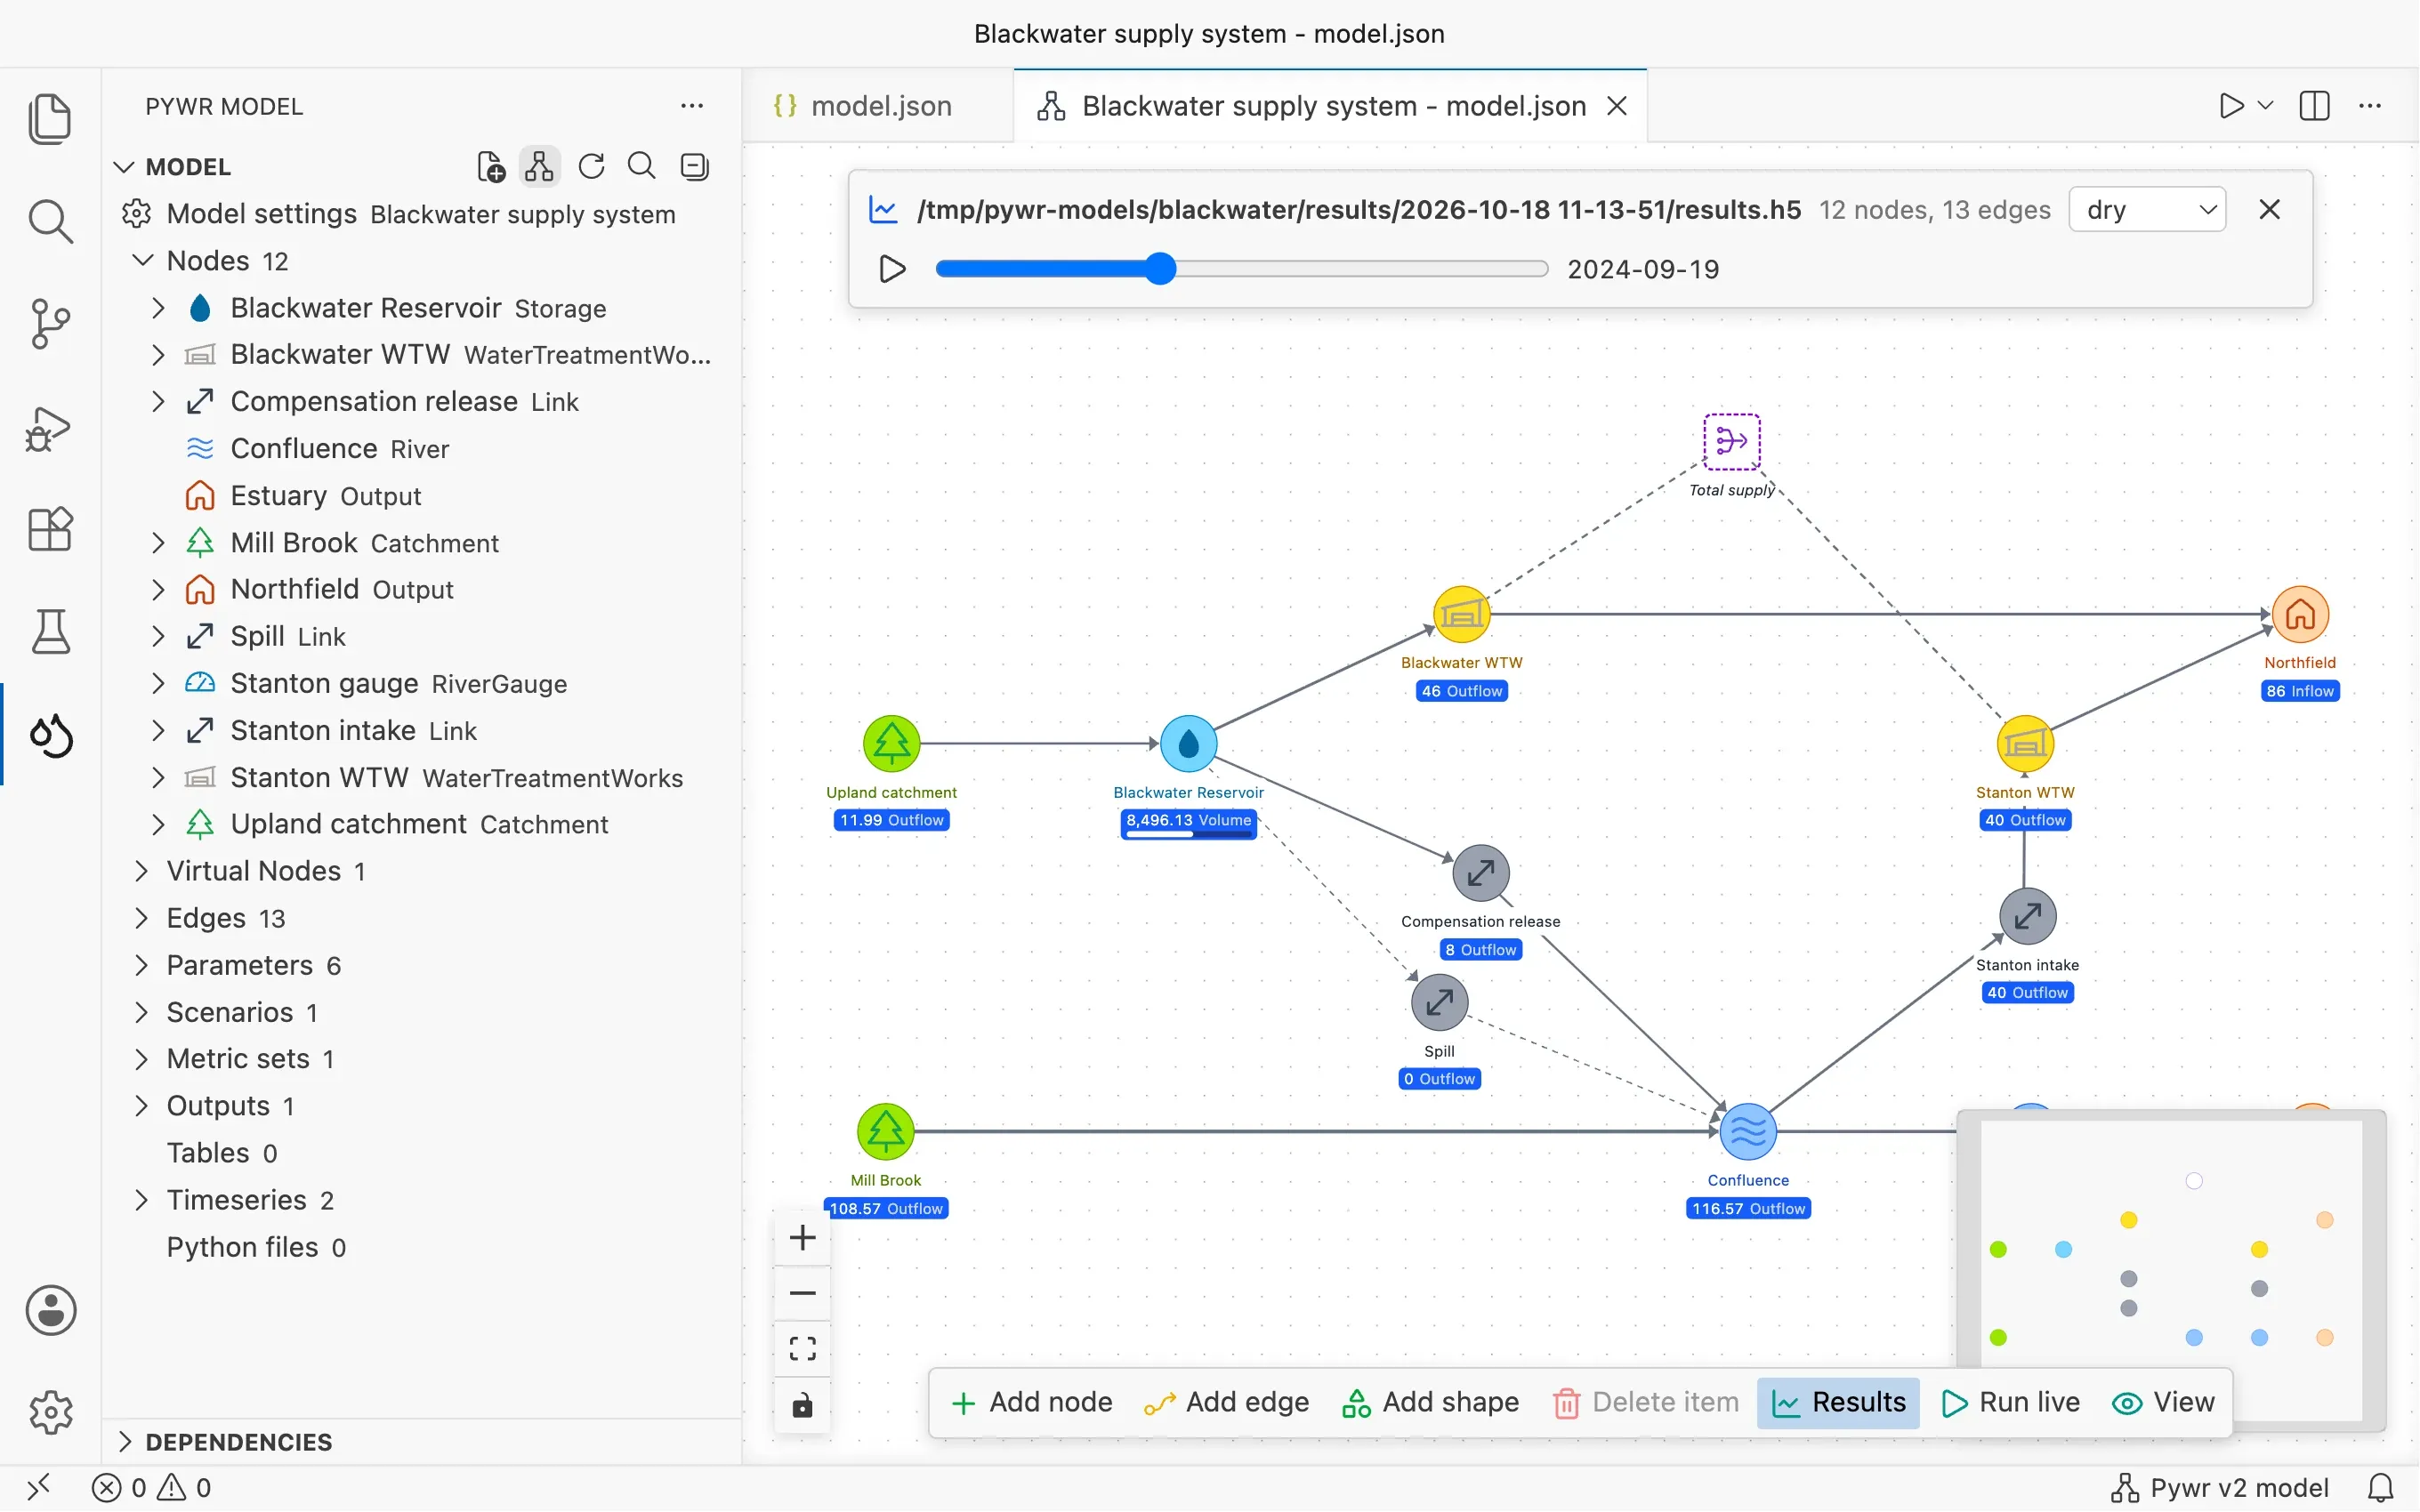The width and height of the screenshot is (2420, 1512).
Task: Toggle the Results overlay button
Action: [1838, 1402]
